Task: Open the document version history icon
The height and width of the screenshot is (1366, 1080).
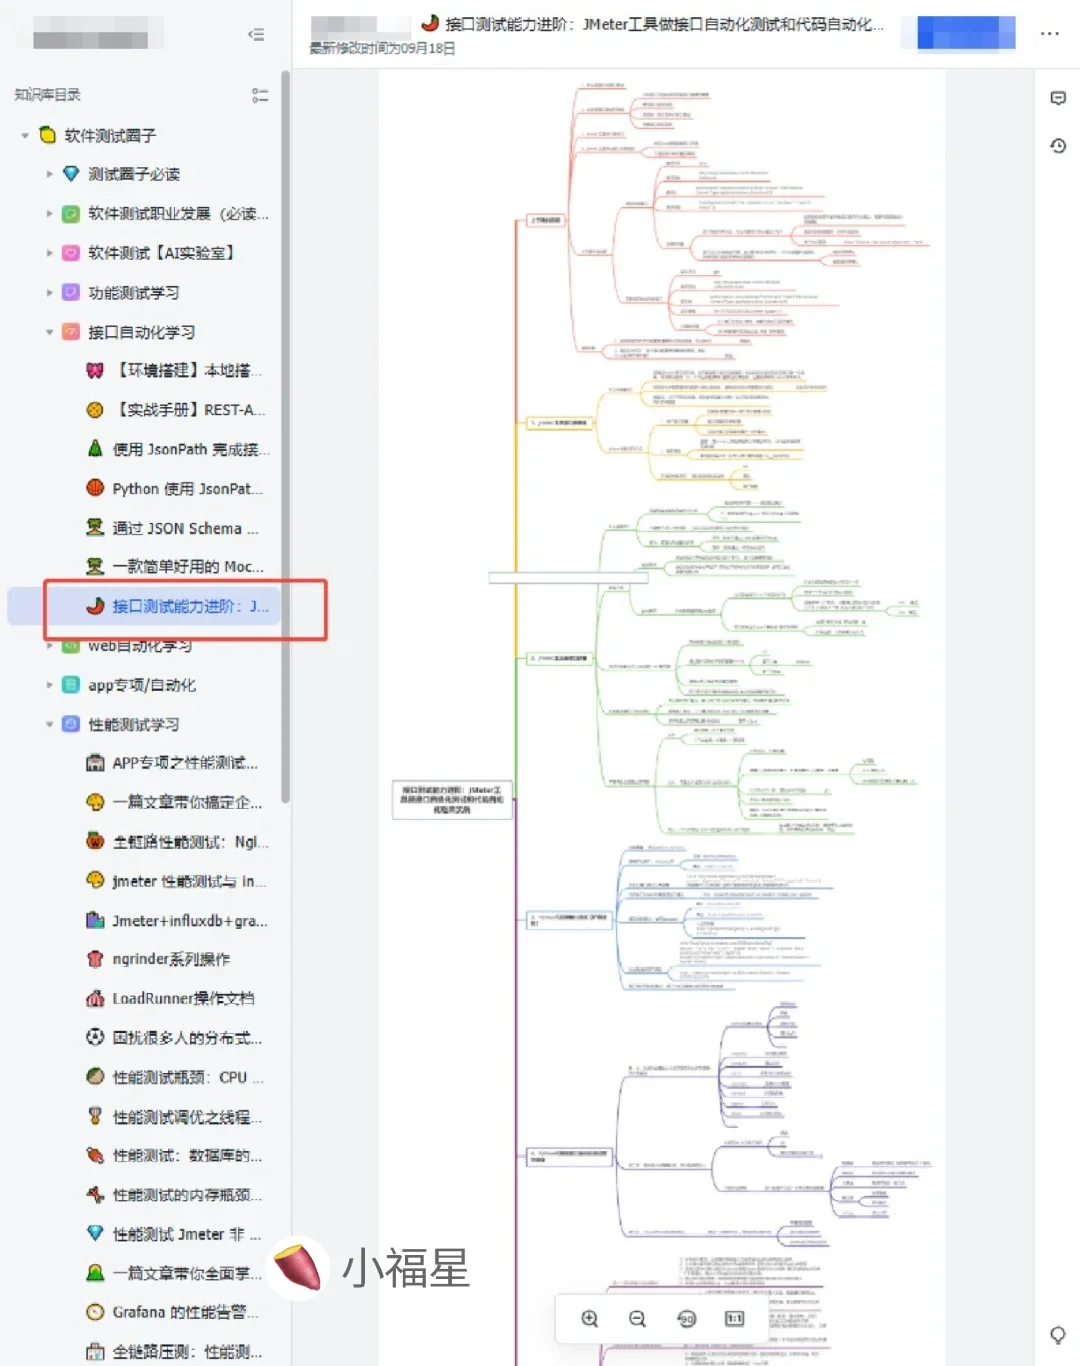Action: tap(1058, 146)
